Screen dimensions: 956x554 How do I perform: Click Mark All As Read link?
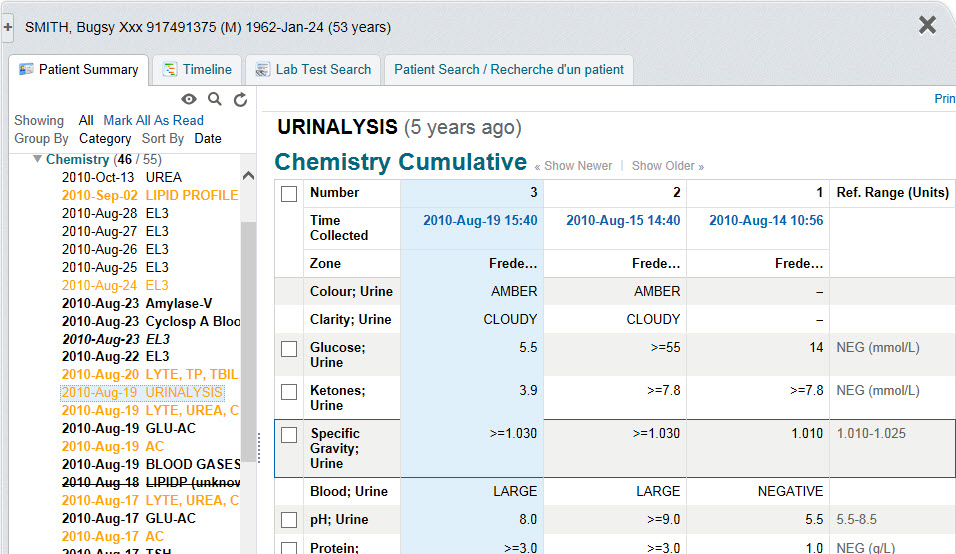coord(154,121)
